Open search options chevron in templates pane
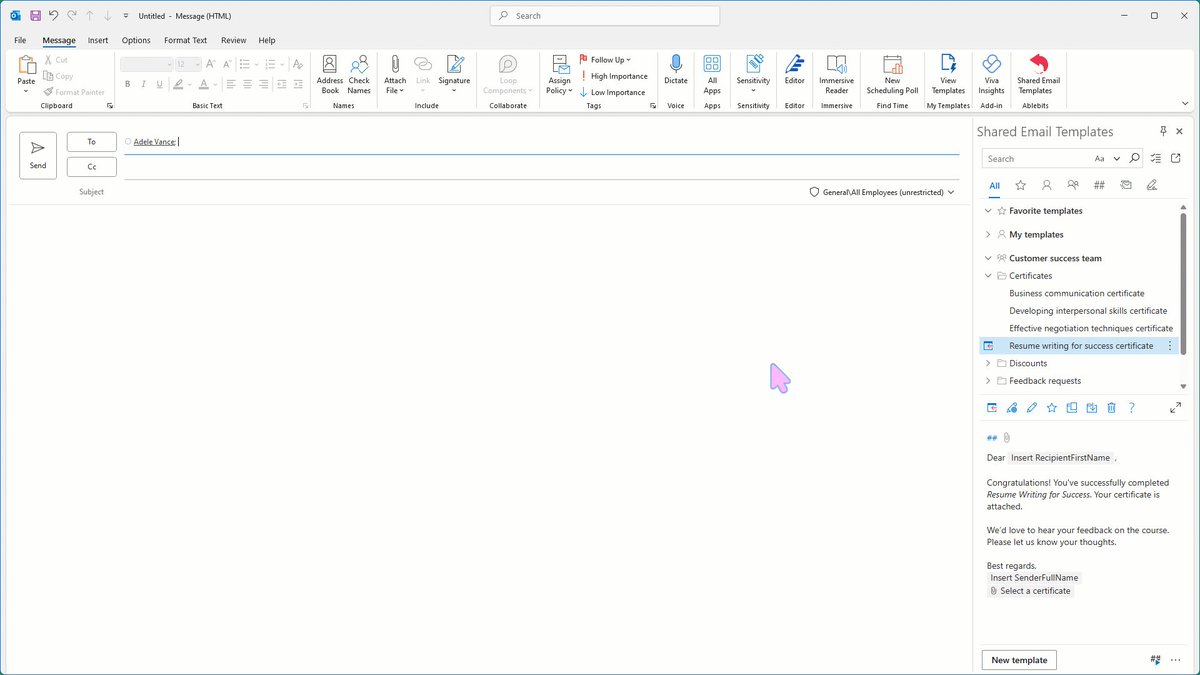The image size is (1200, 675). point(1117,158)
